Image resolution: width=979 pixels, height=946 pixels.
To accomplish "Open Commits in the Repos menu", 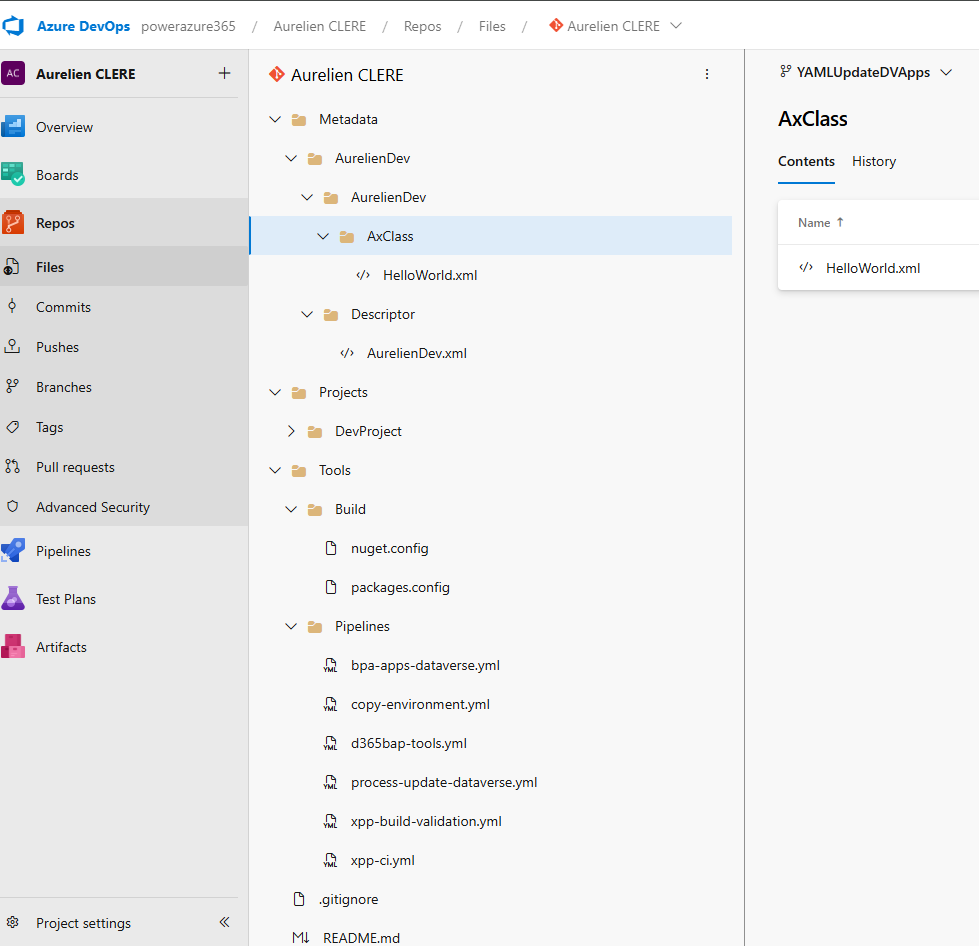I will coord(63,307).
